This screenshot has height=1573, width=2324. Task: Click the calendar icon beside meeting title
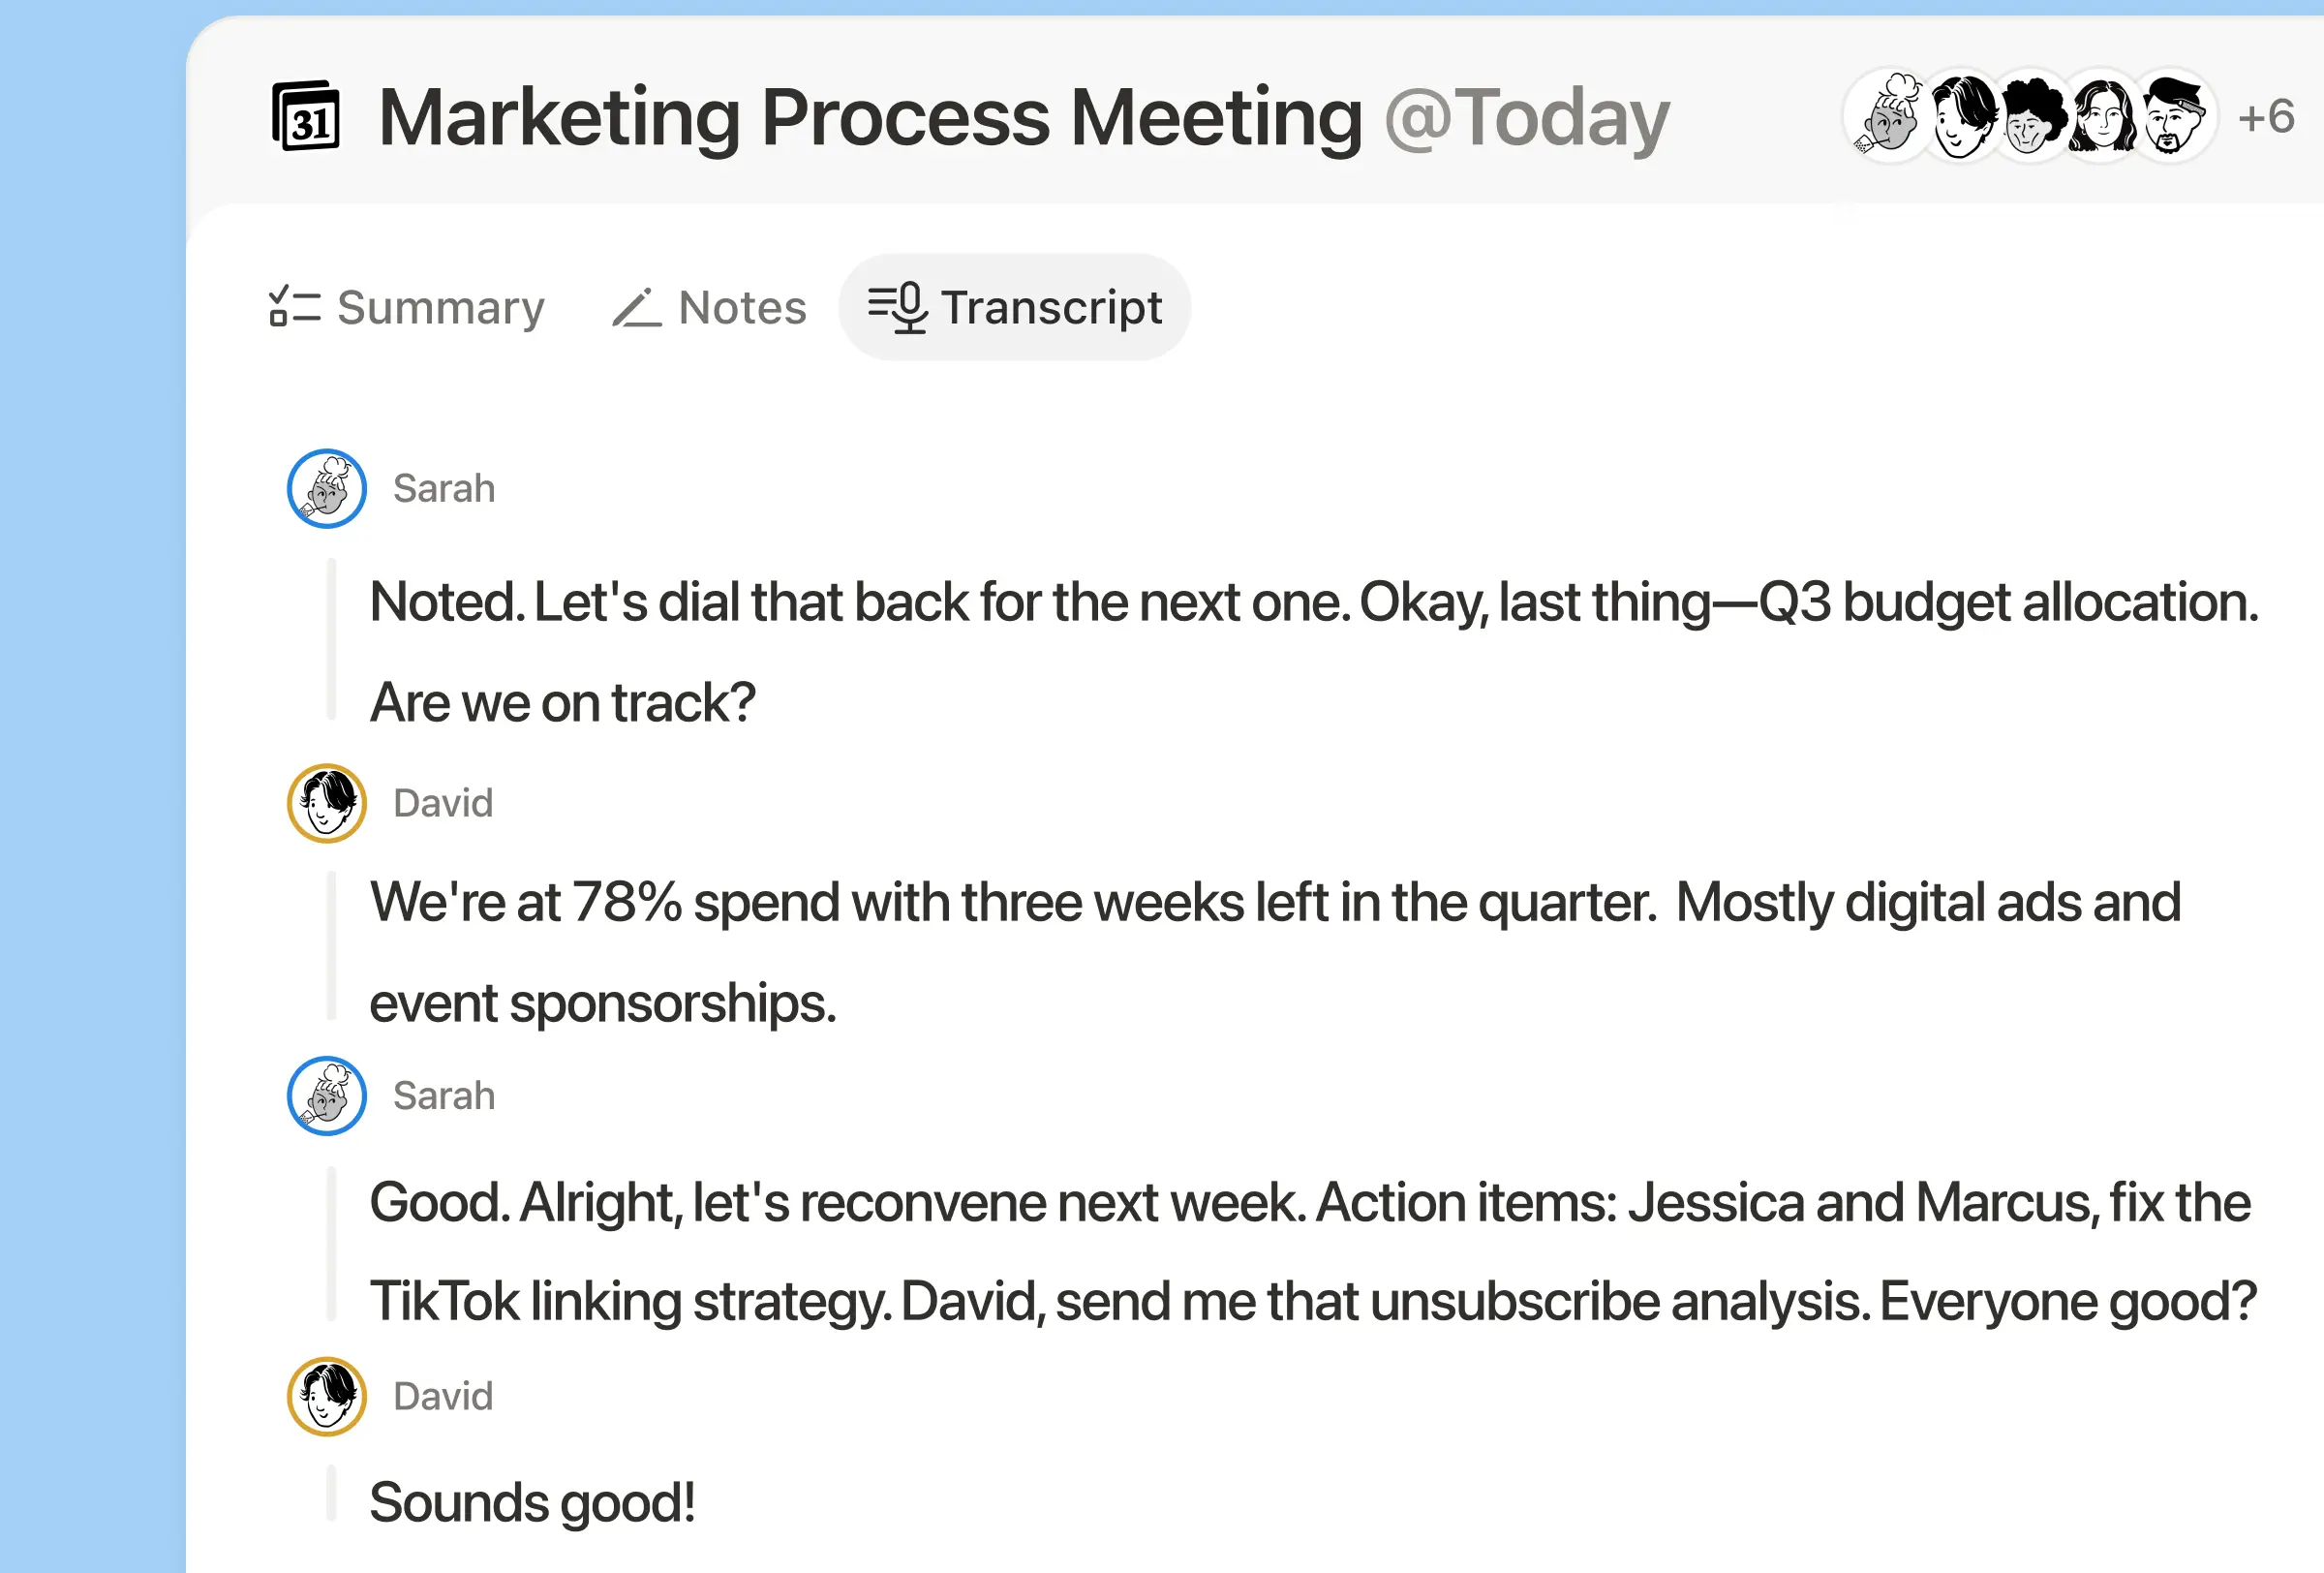pos(306,116)
